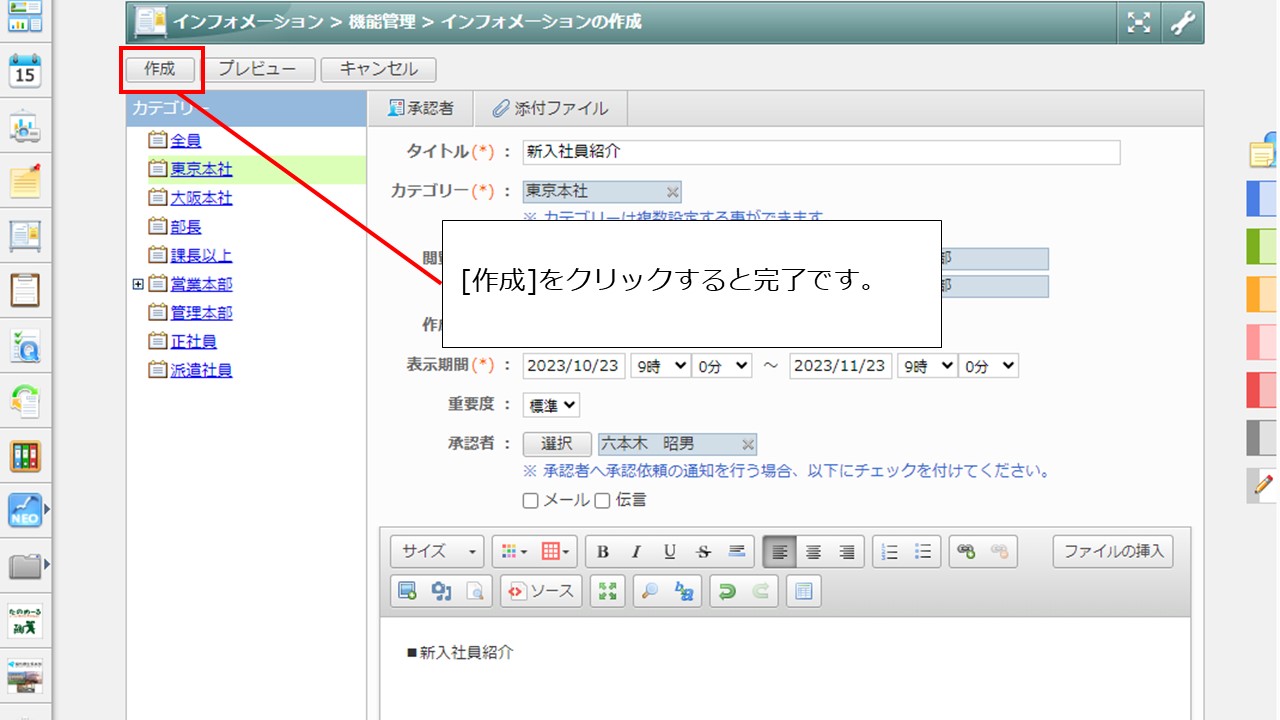Click the Bold formatting icon
Viewport: 1280px width, 720px height.
coord(602,552)
